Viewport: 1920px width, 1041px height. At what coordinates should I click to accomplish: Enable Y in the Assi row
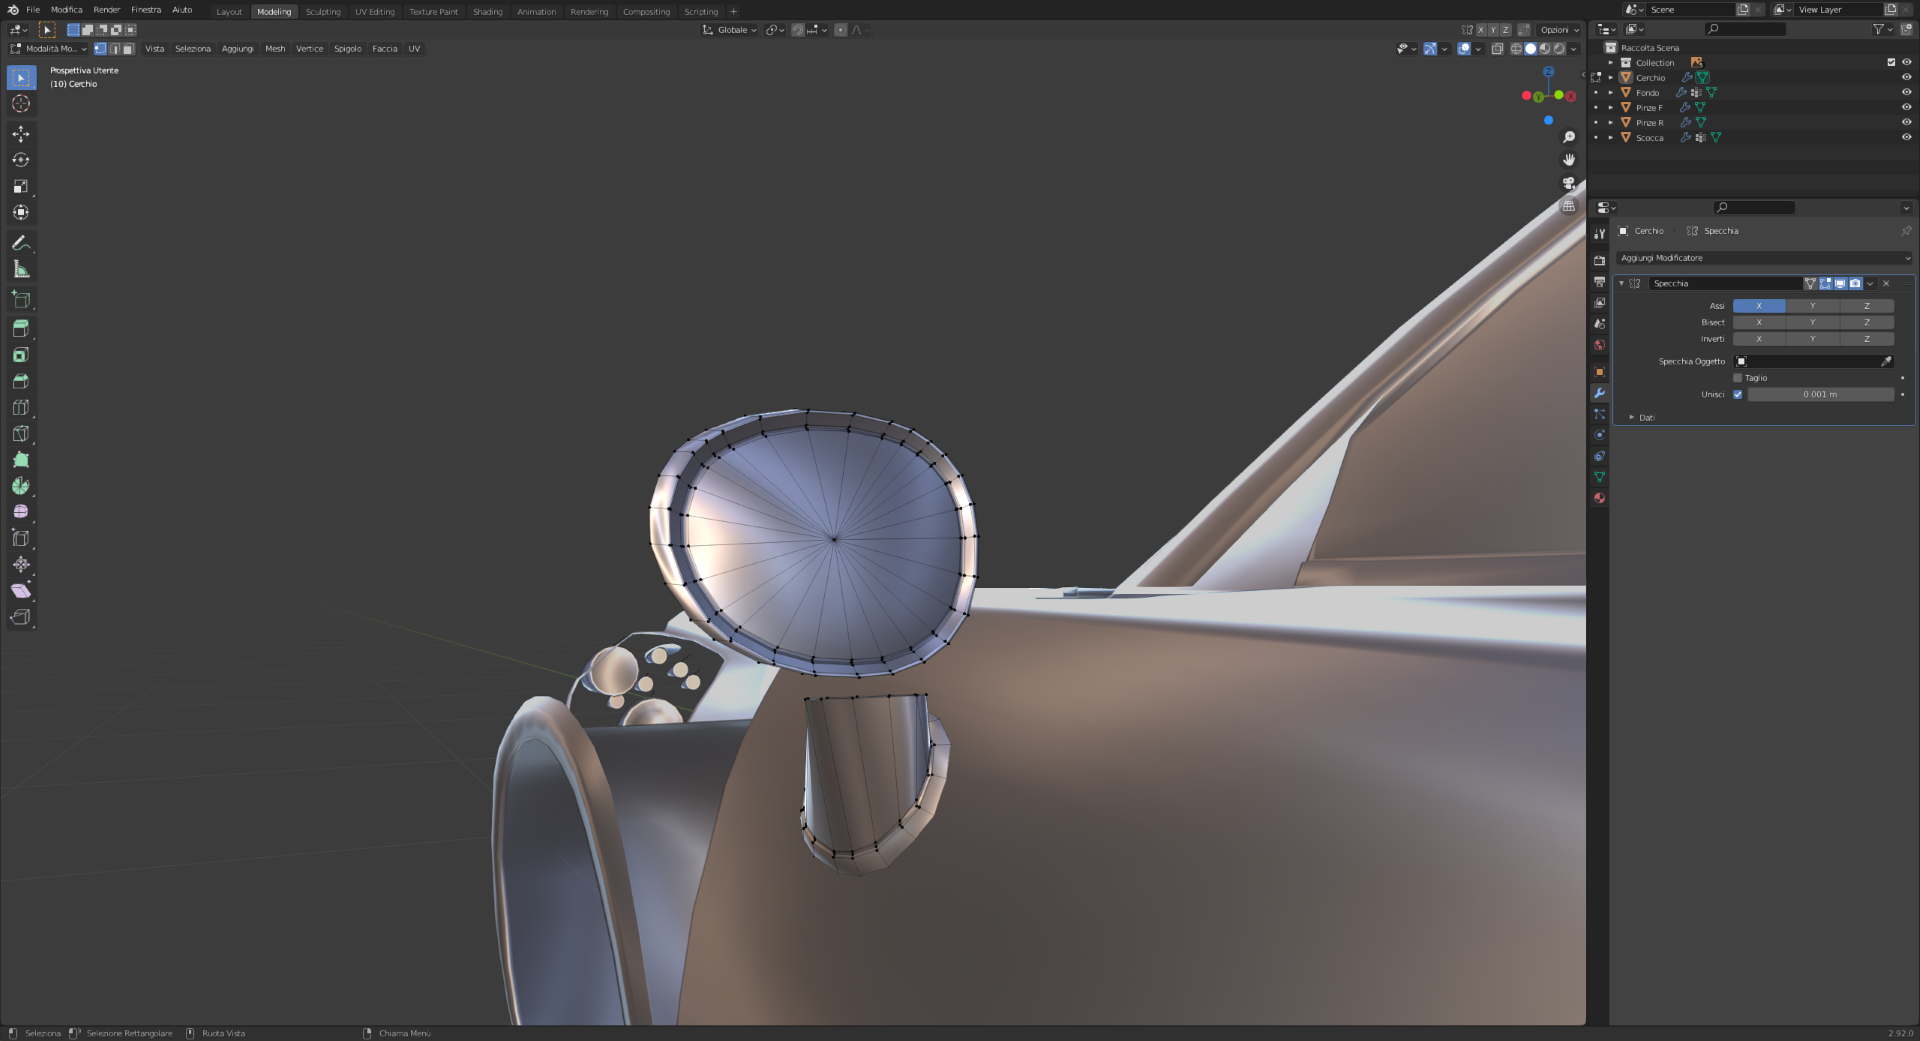[1812, 306]
